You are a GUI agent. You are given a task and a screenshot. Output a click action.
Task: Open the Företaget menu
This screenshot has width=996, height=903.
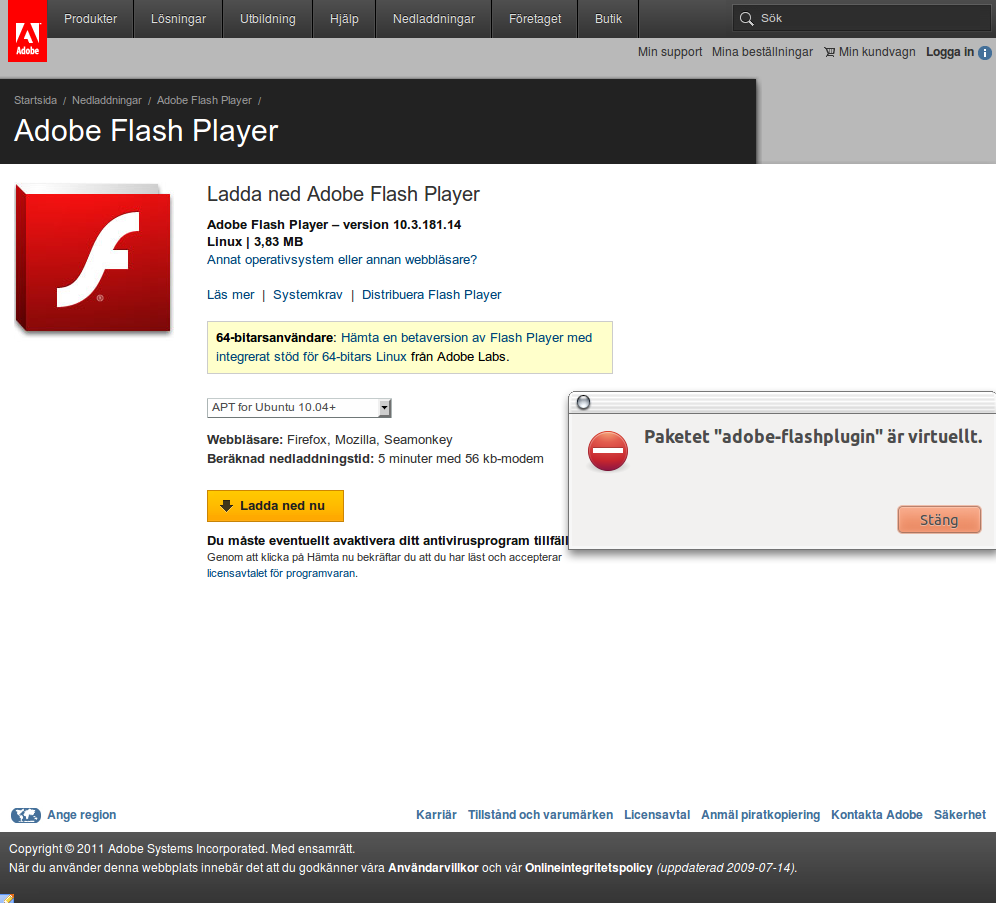tap(535, 19)
